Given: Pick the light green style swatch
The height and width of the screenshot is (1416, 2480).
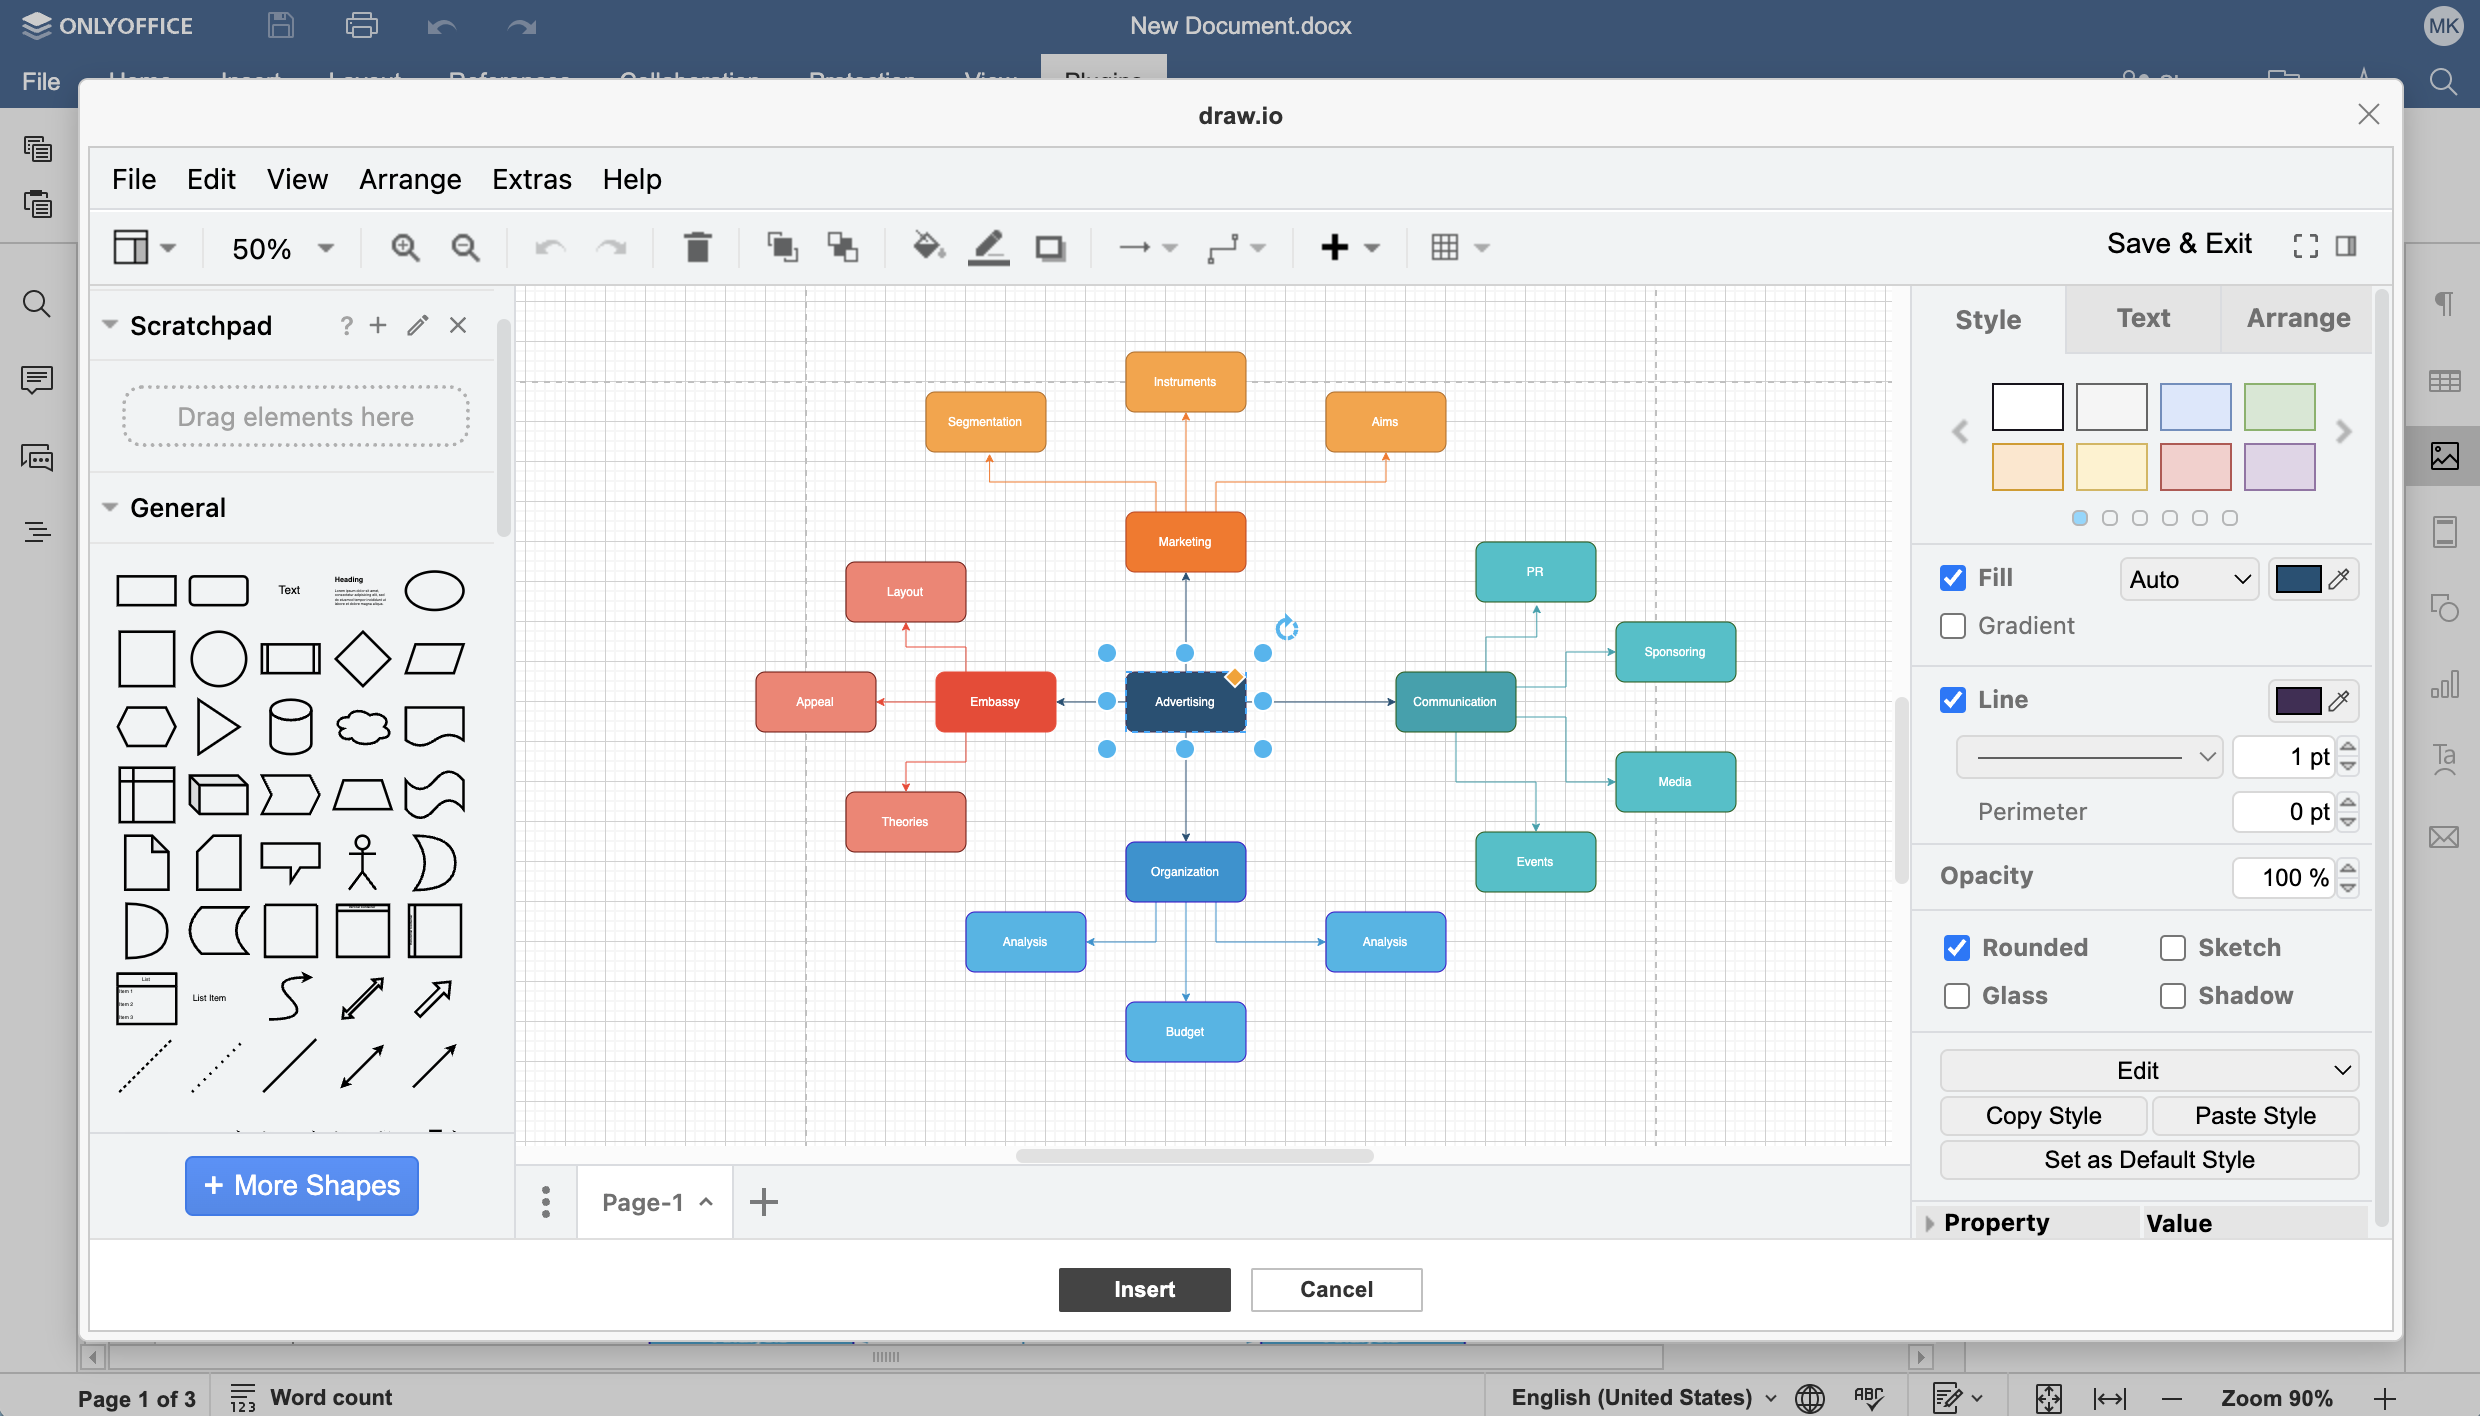Looking at the screenshot, I should pyautogui.click(x=2279, y=407).
